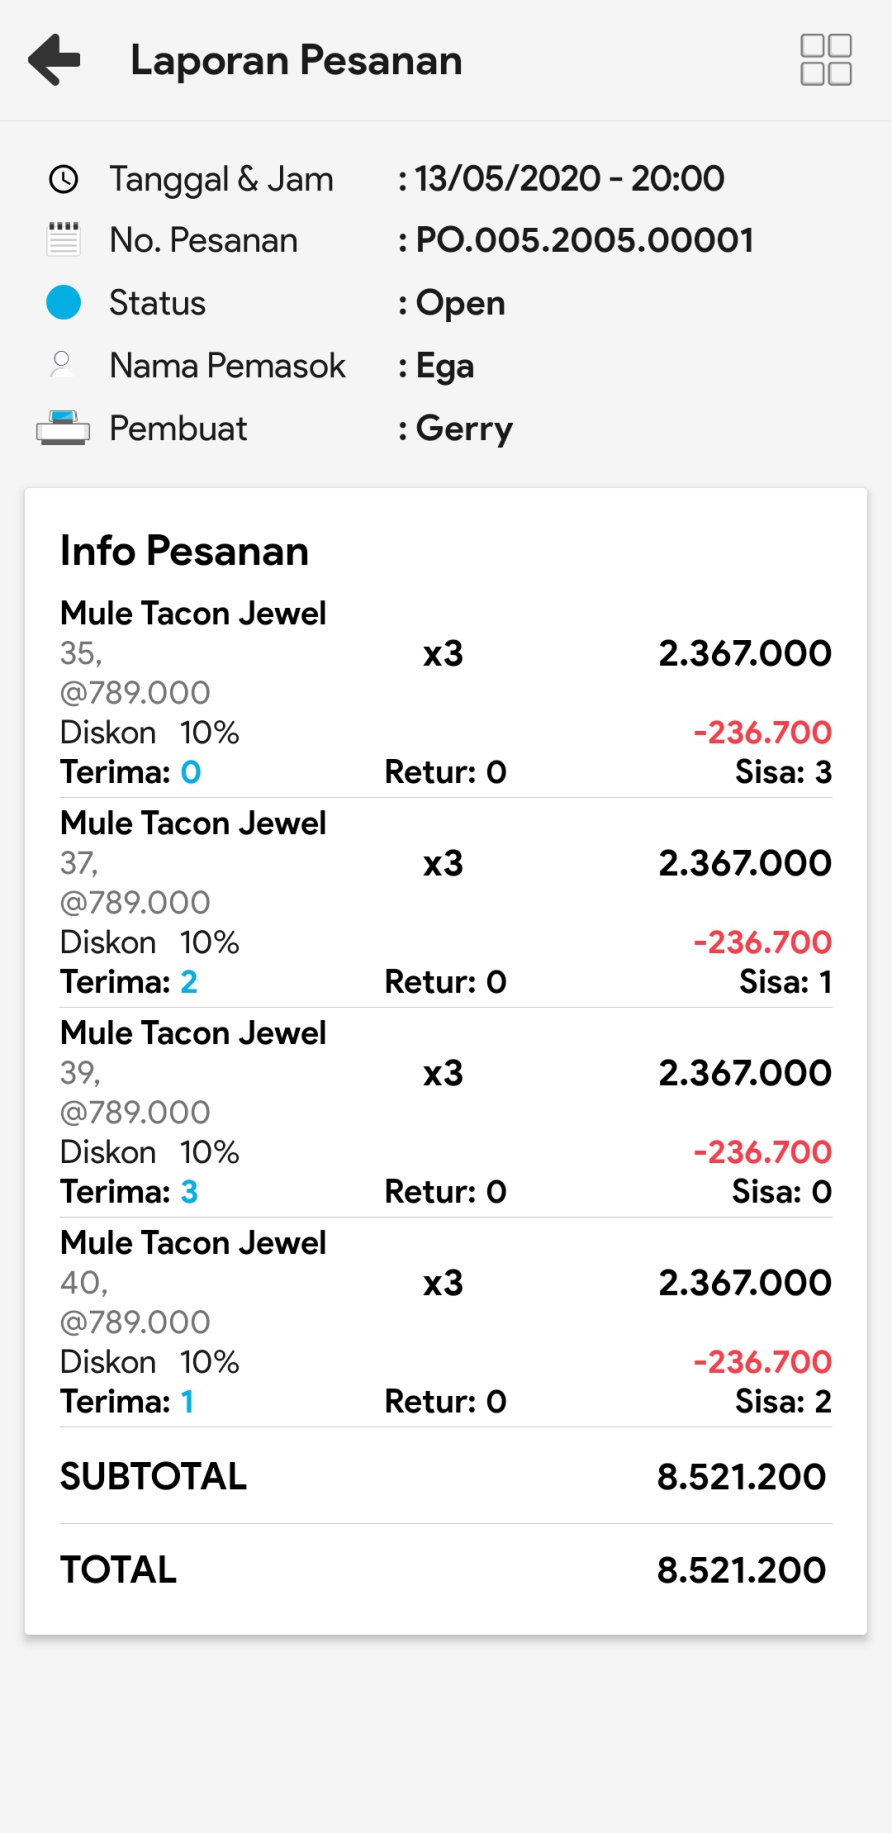Tap the blue Status circle indicator
The width and height of the screenshot is (892, 1833).
[x=64, y=302]
